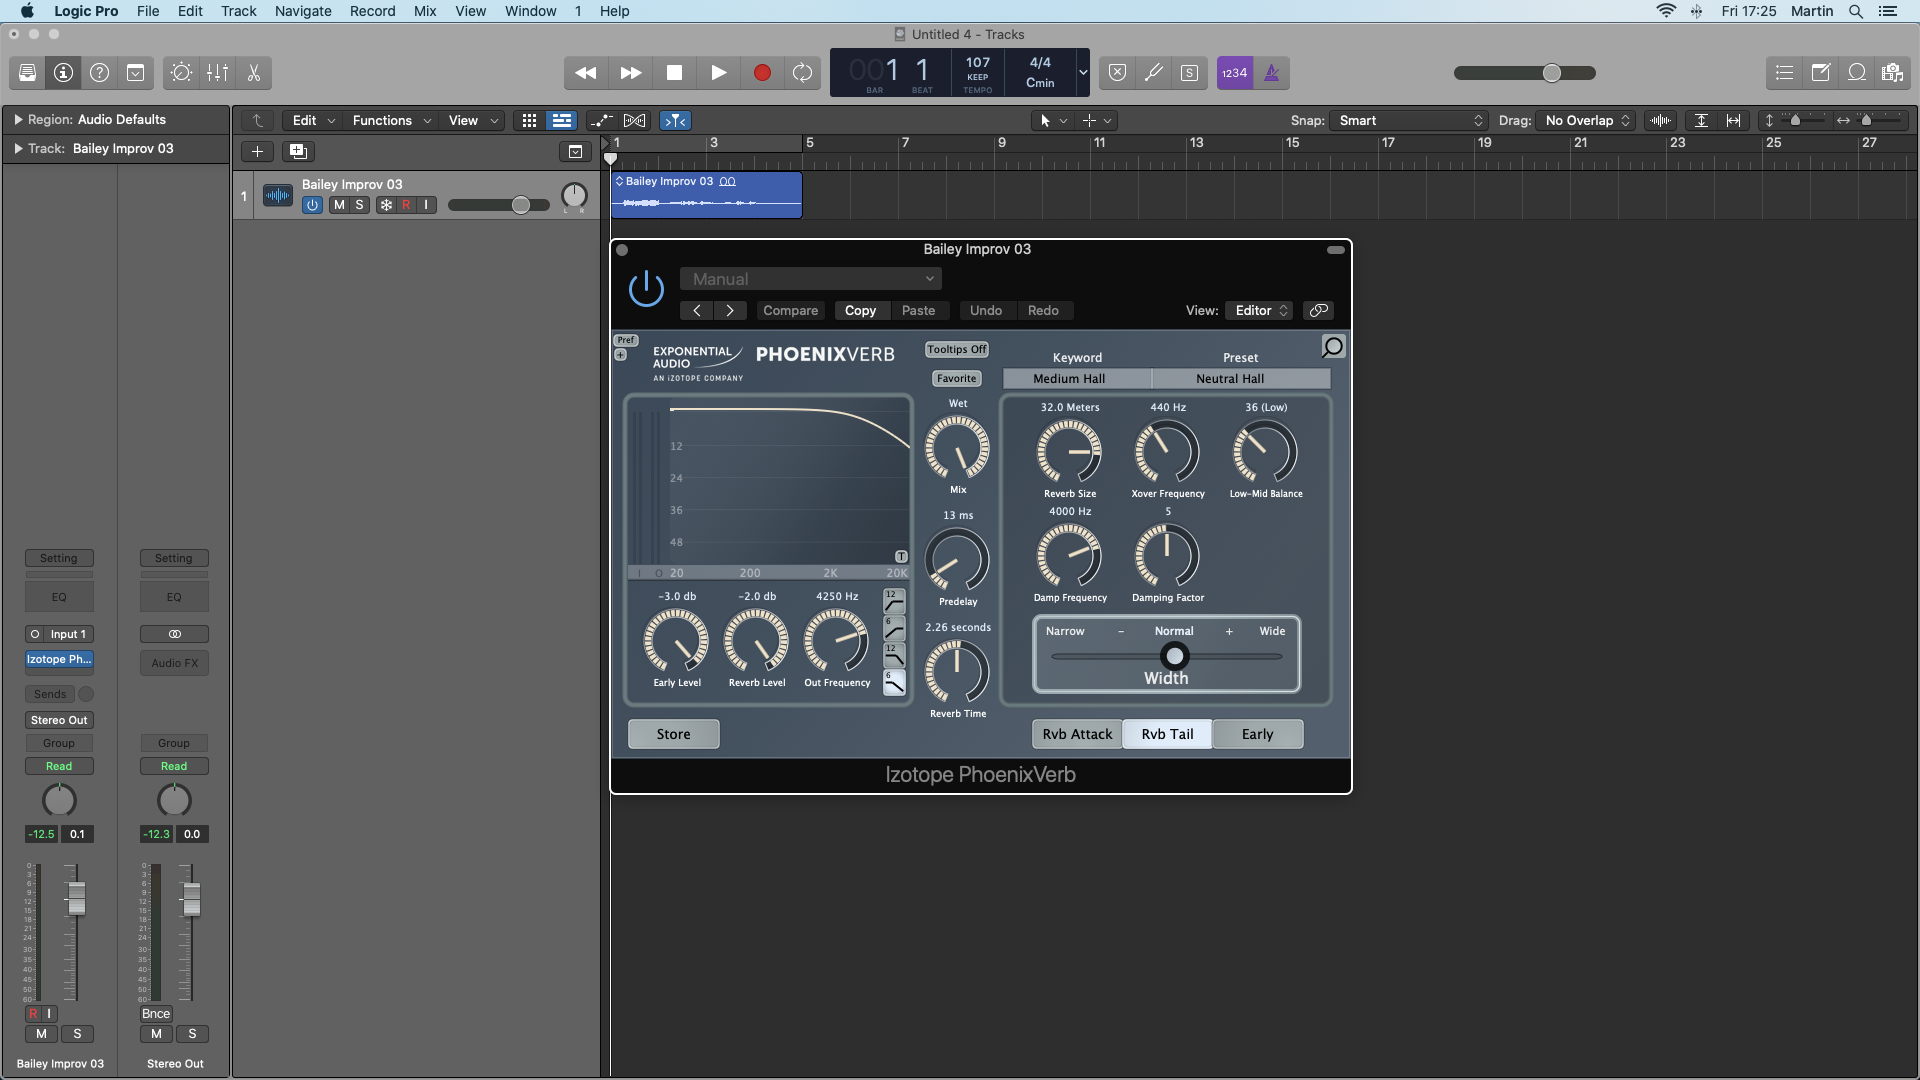The width and height of the screenshot is (1920, 1080).
Task: Click the duplicate track icon
Action: tap(298, 151)
